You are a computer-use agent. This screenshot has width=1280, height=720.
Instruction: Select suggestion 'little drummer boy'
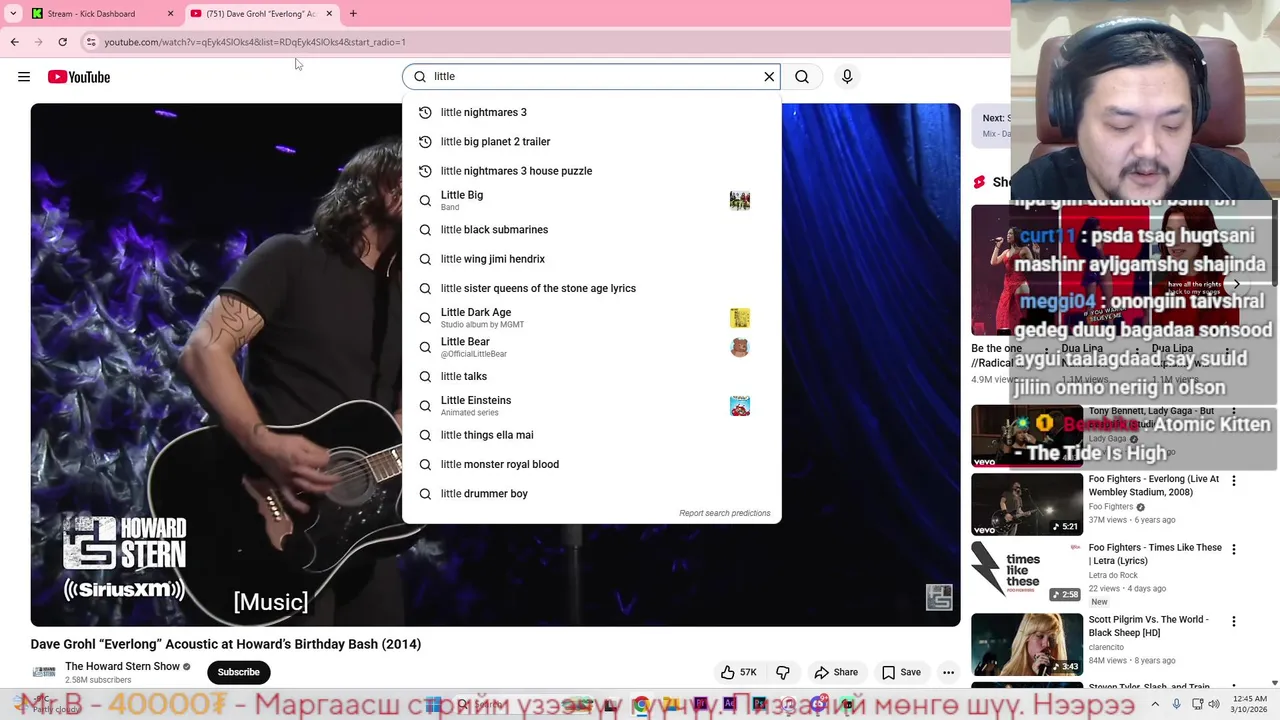[591, 494]
